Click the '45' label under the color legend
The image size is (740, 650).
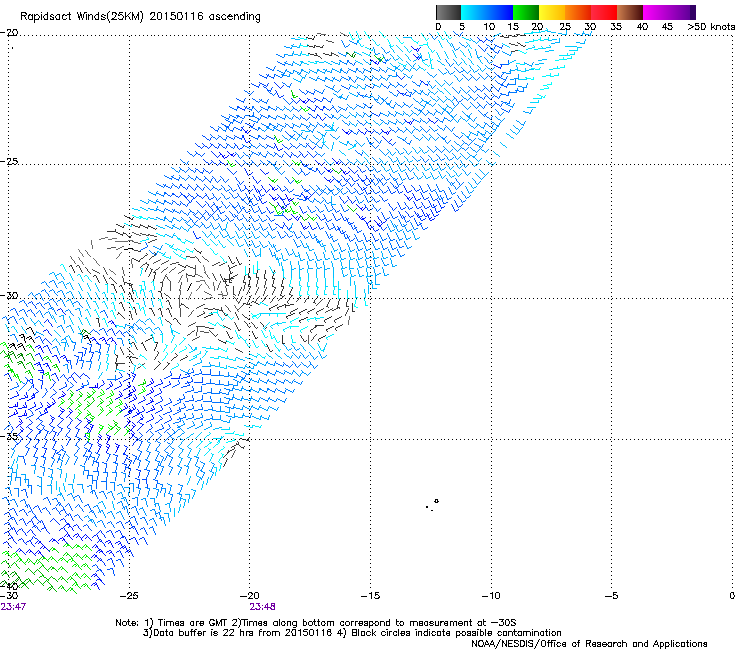point(667,27)
